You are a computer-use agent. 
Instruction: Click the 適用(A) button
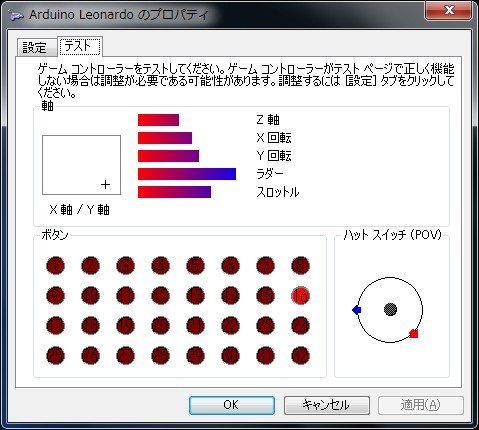pos(421,405)
